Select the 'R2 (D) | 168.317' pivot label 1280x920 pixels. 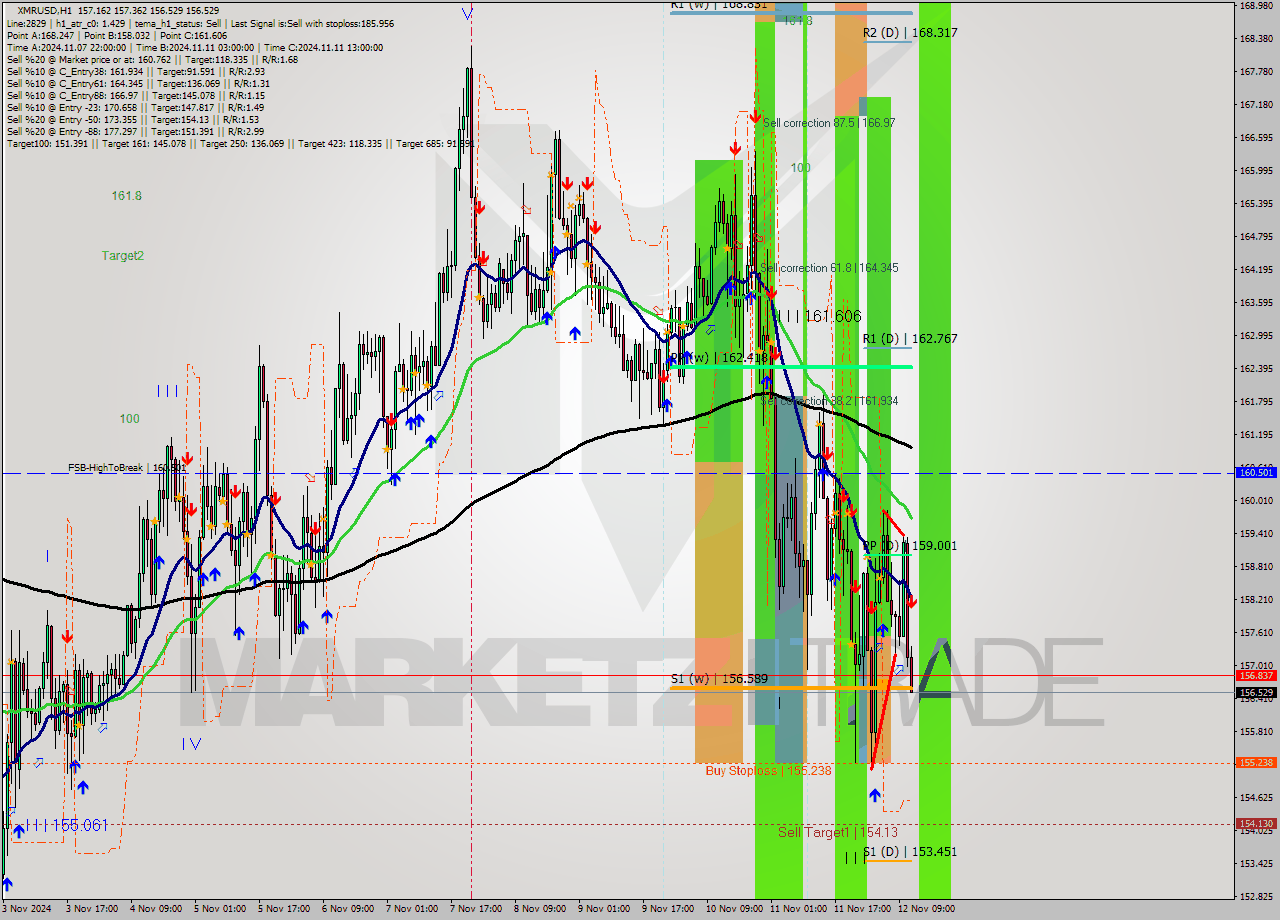pyautogui.click(x=910, y=33)
